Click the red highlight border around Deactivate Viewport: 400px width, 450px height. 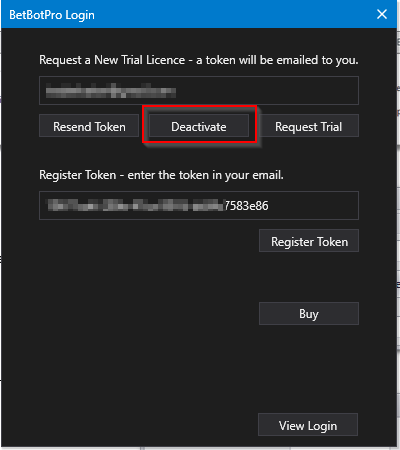[x=199, y=107]
